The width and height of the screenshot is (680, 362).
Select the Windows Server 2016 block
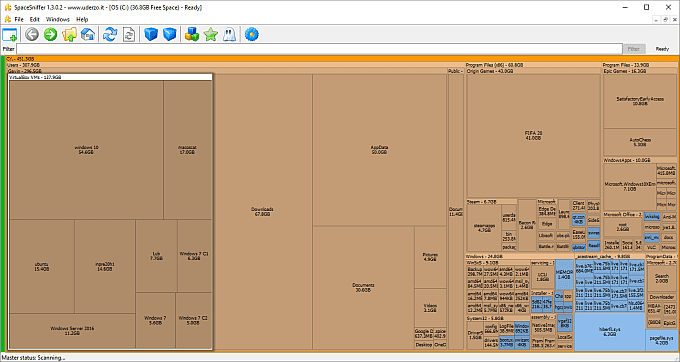point(72,331)
